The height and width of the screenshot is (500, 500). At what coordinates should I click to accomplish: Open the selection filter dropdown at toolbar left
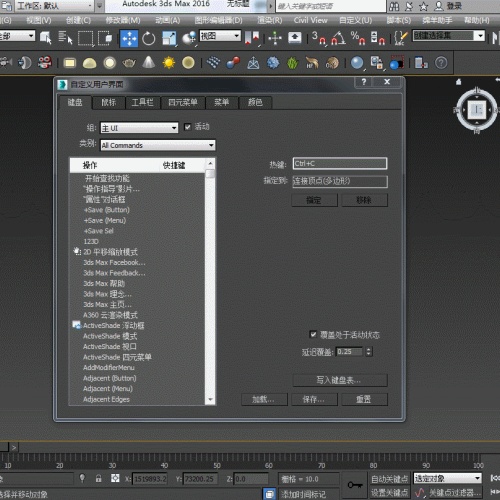tap(17, 36)
